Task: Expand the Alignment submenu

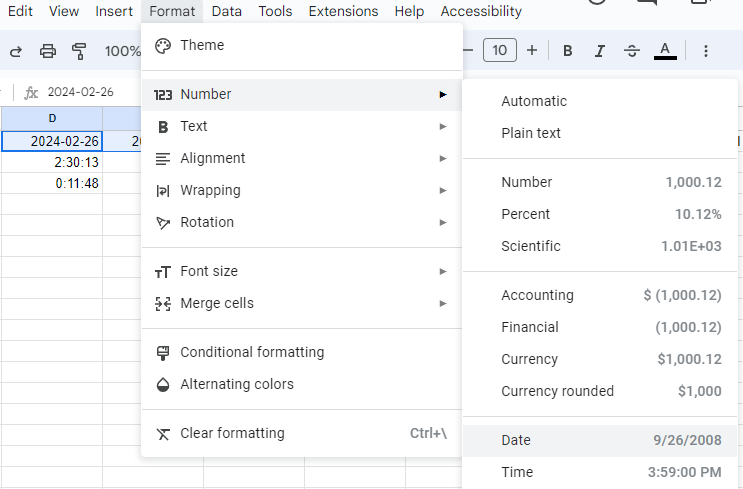Action: [x=301, y=158]
